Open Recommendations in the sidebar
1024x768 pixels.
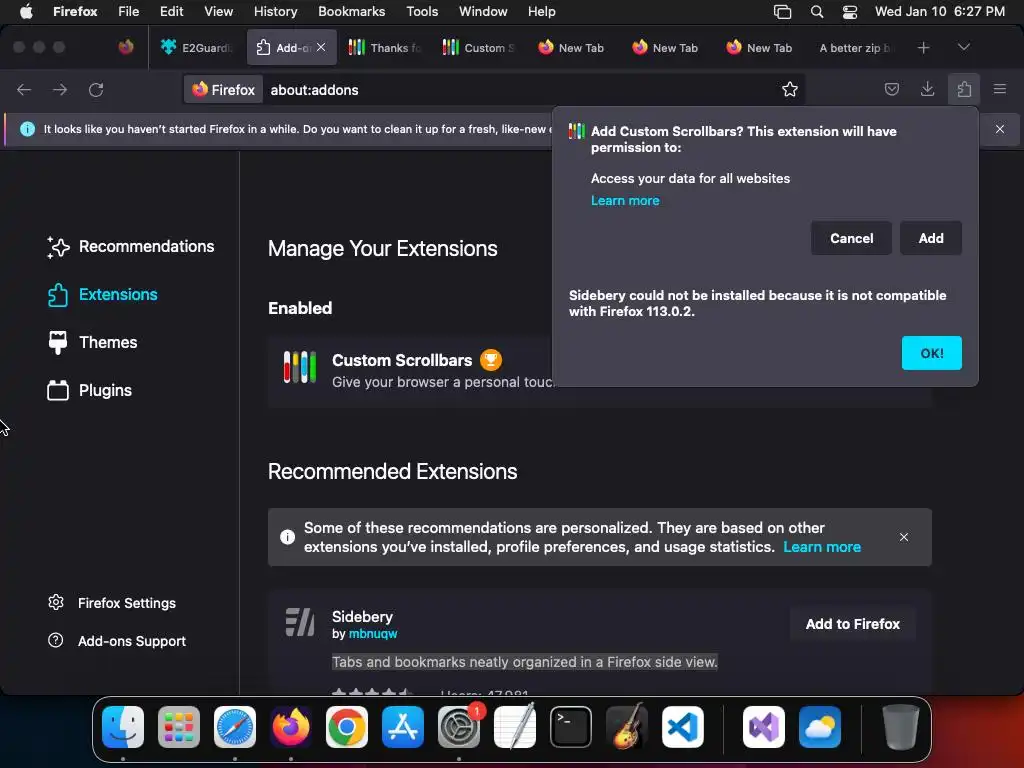point(131,247)
